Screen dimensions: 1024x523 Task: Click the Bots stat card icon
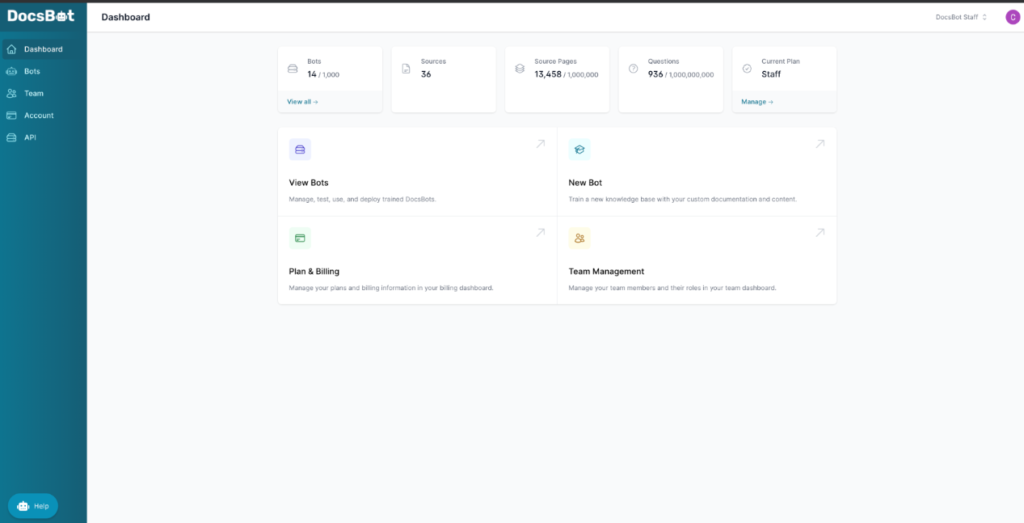click(293, 69)
